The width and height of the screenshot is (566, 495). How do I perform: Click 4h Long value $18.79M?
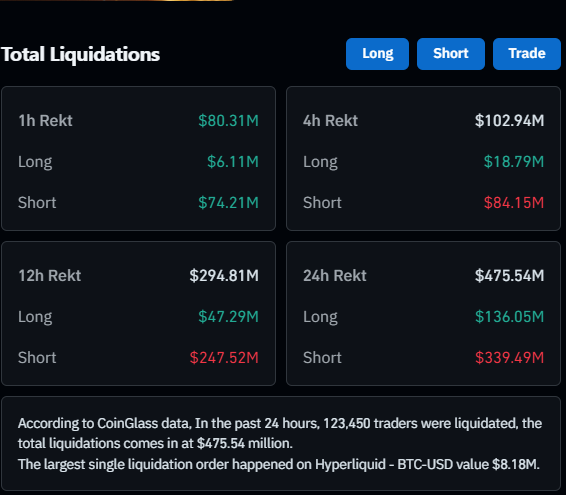coord(514,161)
